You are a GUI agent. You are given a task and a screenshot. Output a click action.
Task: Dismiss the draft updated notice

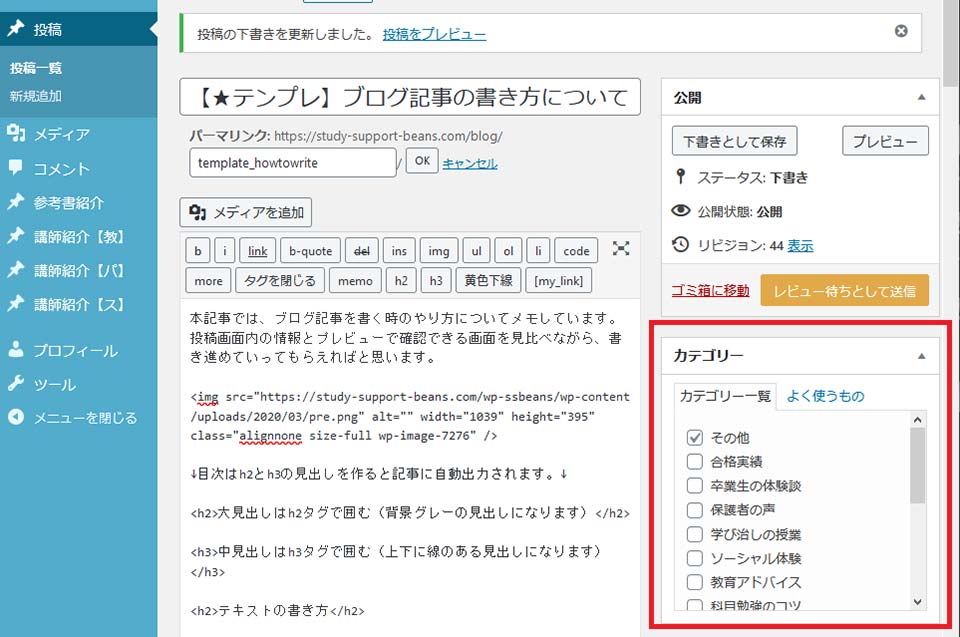(x=901, y=32)
